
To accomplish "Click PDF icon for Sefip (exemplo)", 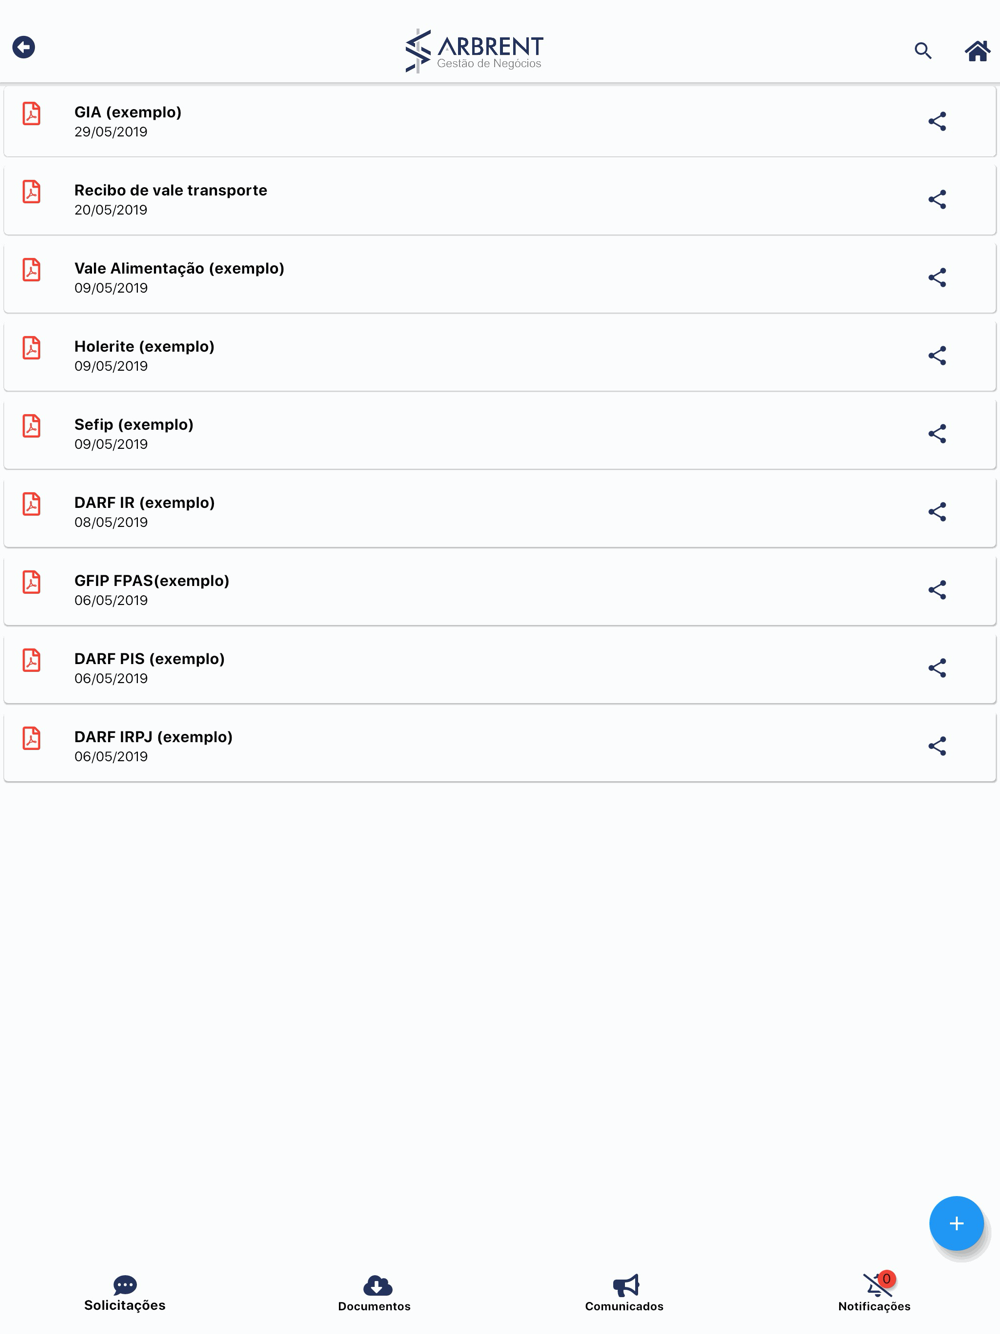I will pyautogui.click(x=32, y=426).
